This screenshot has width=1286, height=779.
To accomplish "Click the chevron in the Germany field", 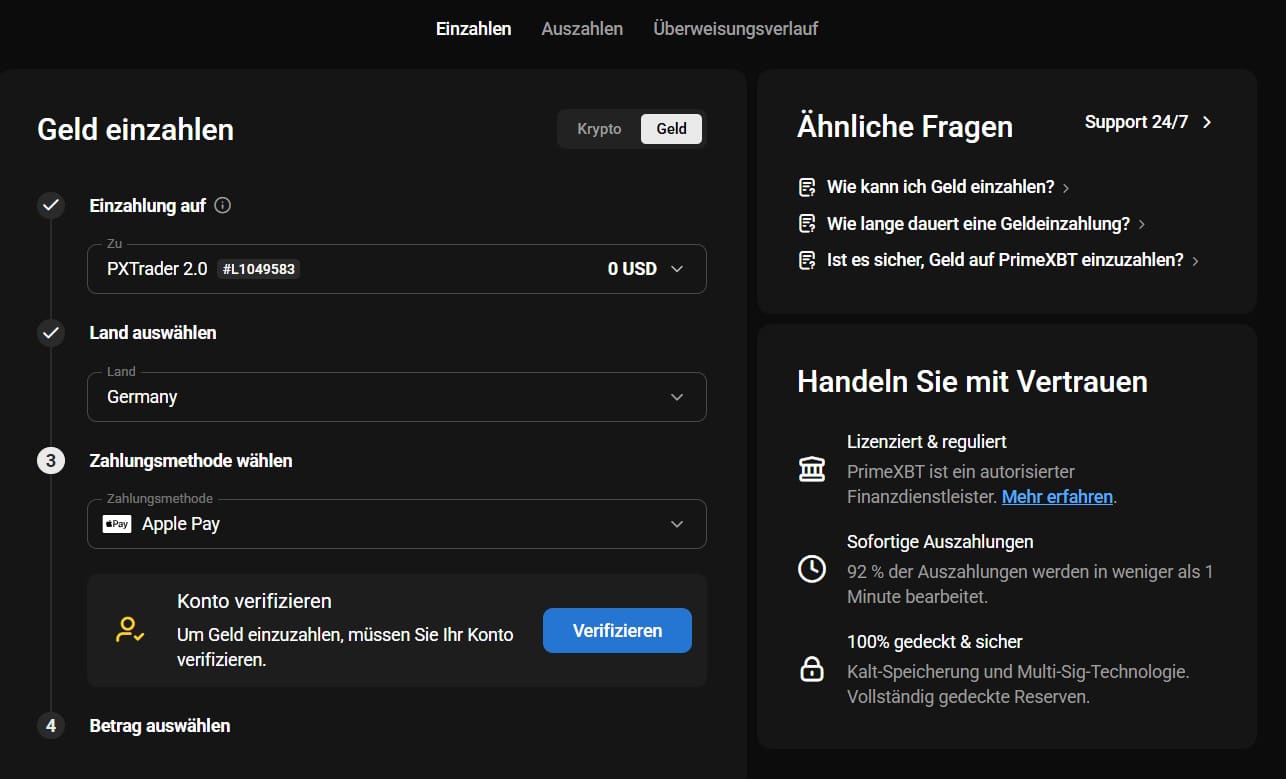I will click(677, 397).
